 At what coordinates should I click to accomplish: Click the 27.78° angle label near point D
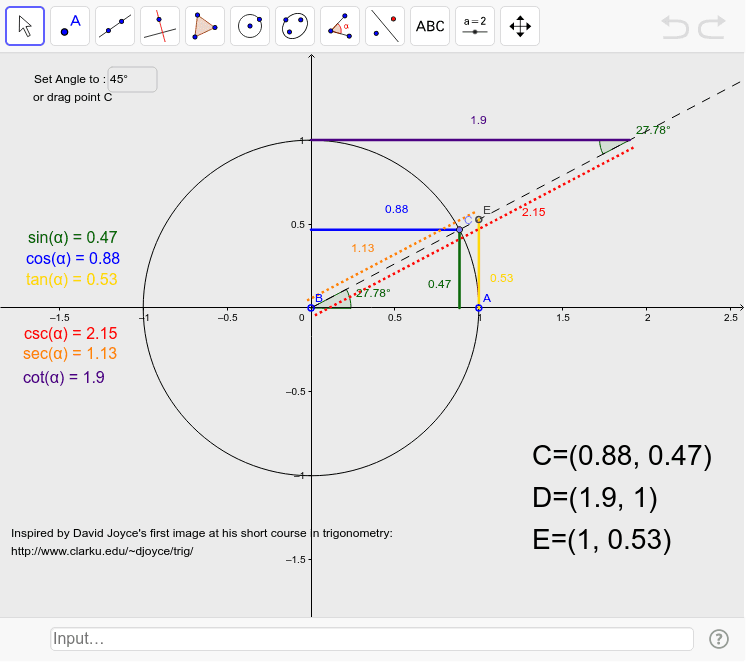653,130
